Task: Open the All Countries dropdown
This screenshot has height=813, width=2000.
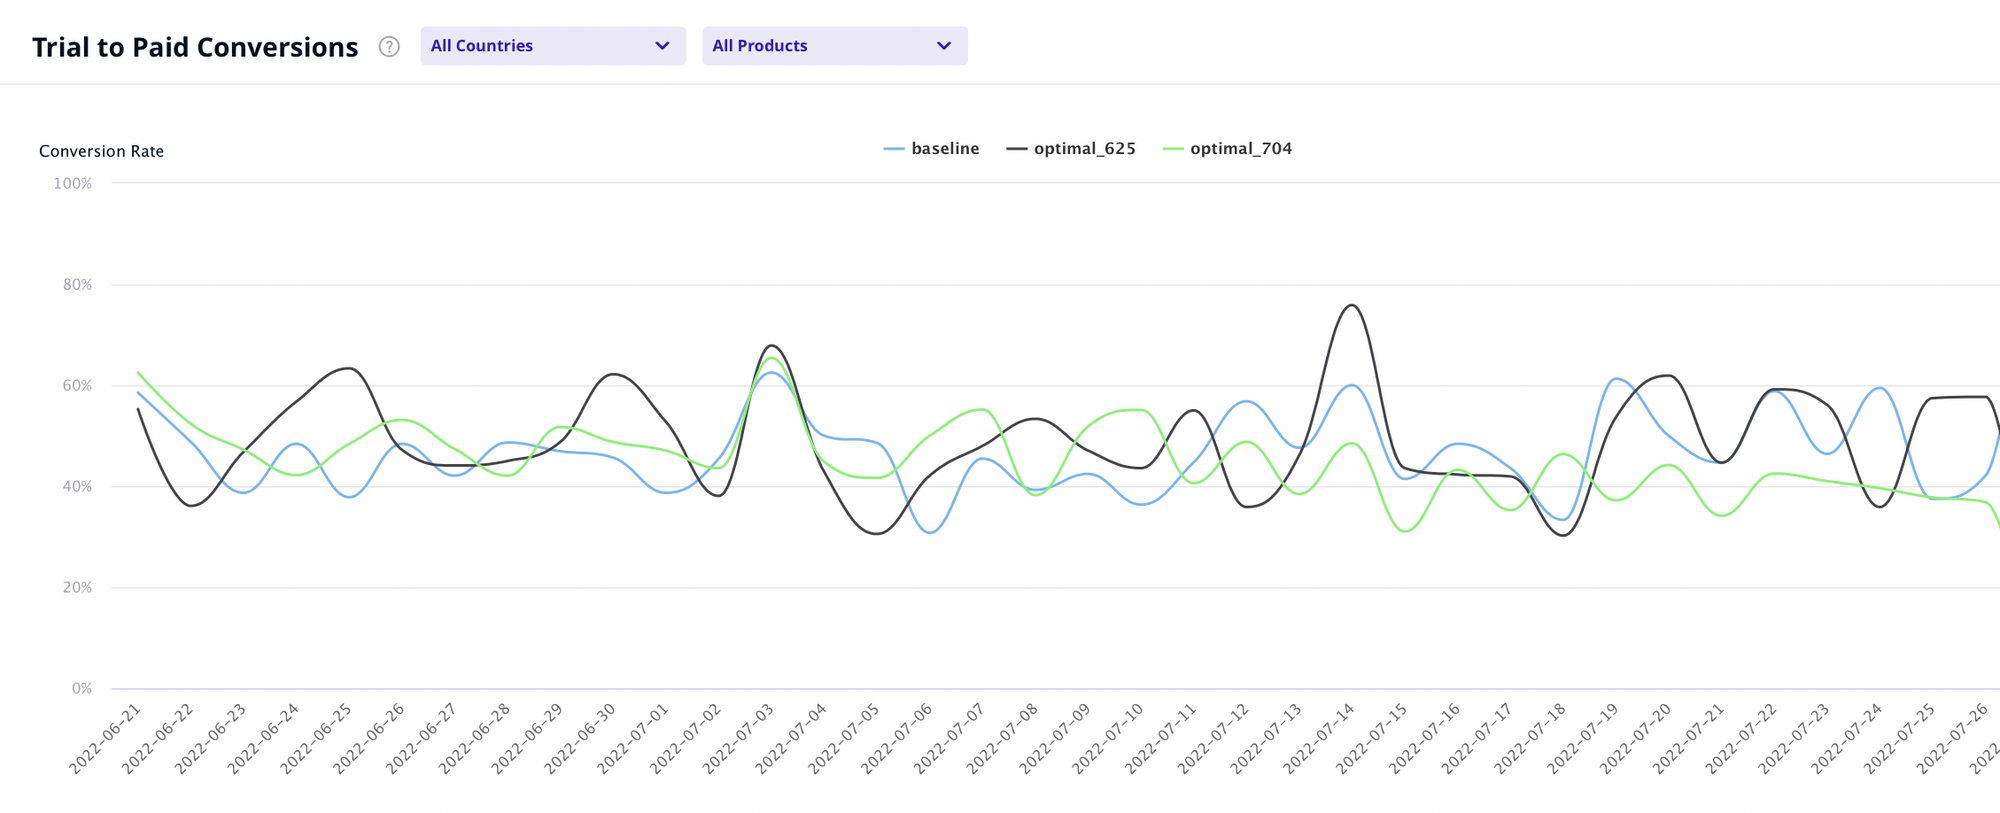Action: [x=553, y=46]
